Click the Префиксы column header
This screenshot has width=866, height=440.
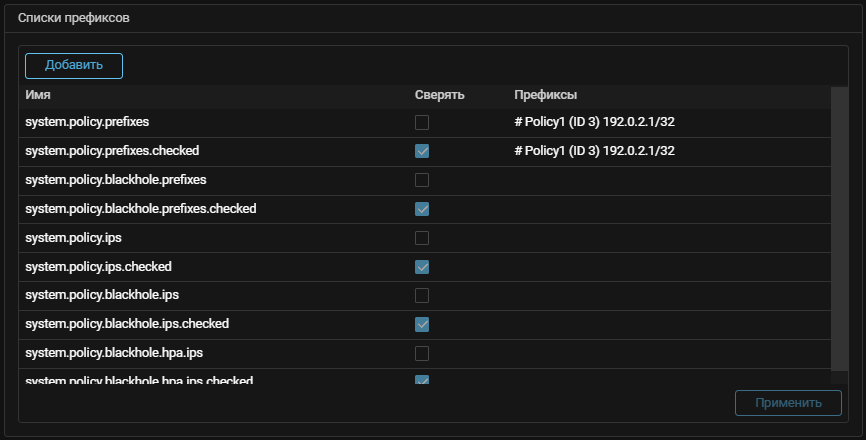(x=545, y=95)
